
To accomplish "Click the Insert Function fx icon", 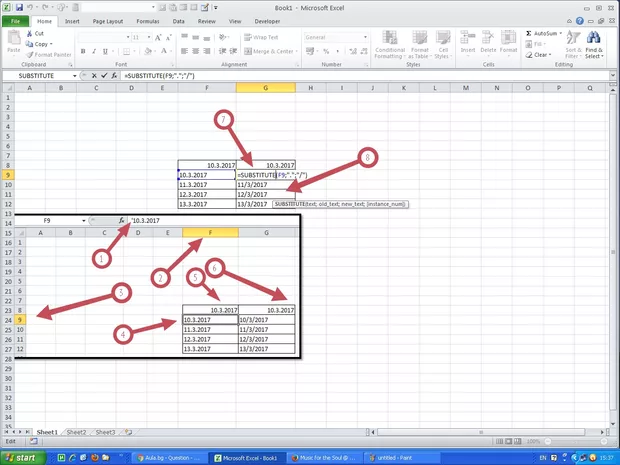I will (116, 76).
